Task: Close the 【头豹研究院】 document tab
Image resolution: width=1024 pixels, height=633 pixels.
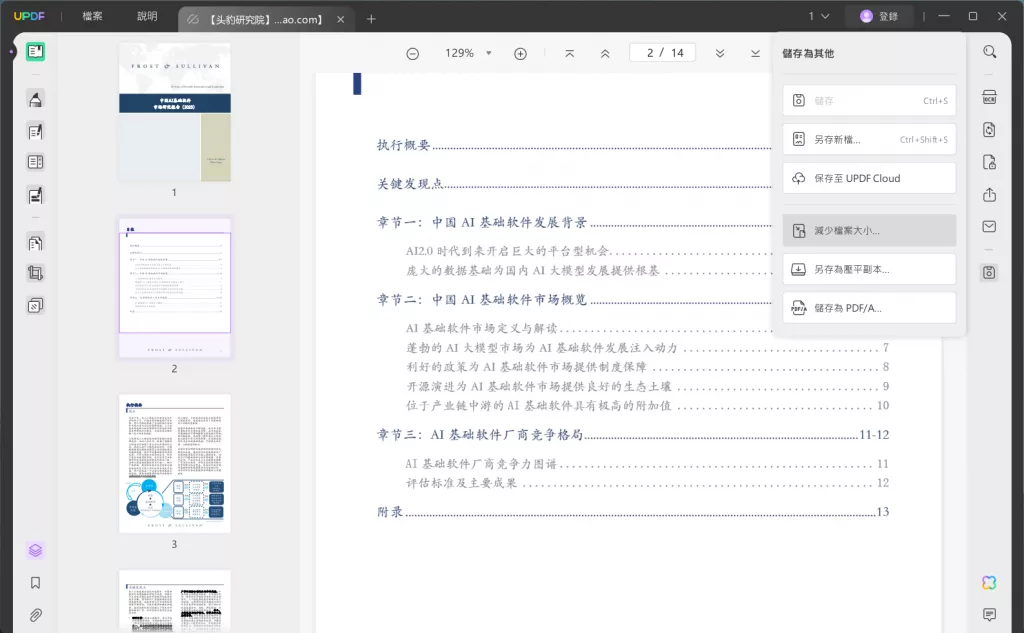Action: coord(340,20)
